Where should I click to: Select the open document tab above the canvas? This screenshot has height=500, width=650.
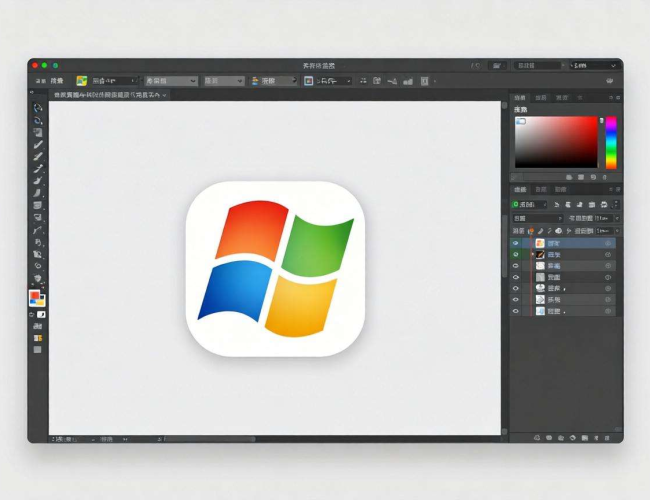click(110, 95)
